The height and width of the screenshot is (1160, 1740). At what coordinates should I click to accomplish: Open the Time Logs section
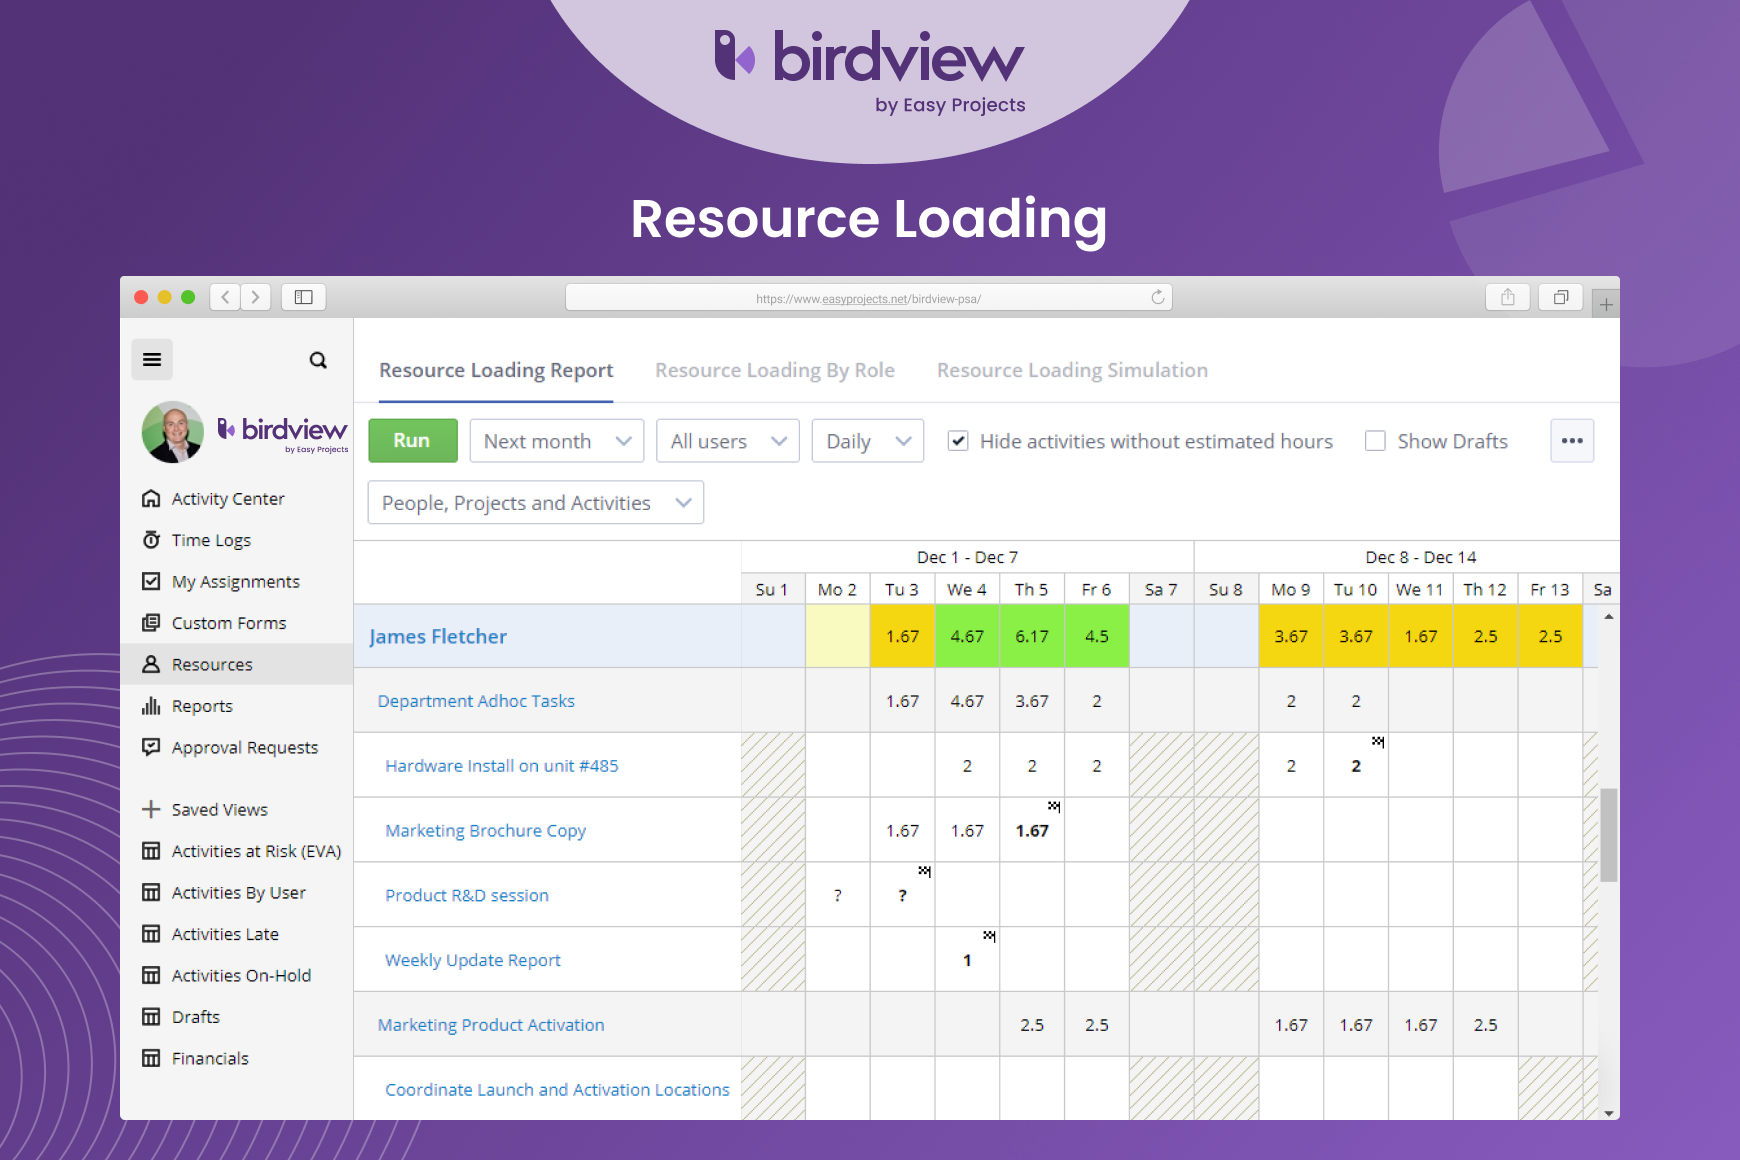[x=210, y=540]
